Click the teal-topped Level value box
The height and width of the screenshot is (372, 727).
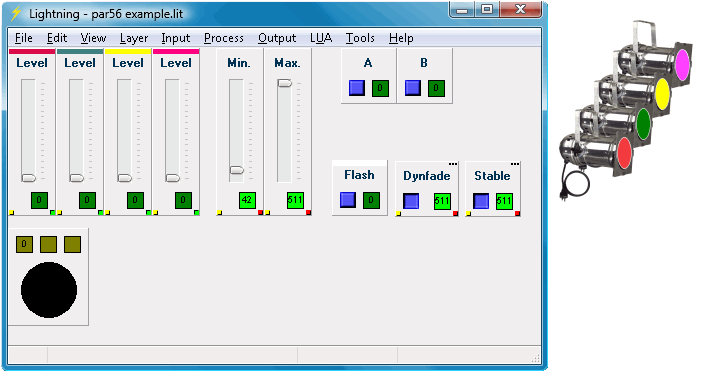(x=87, y=200)
